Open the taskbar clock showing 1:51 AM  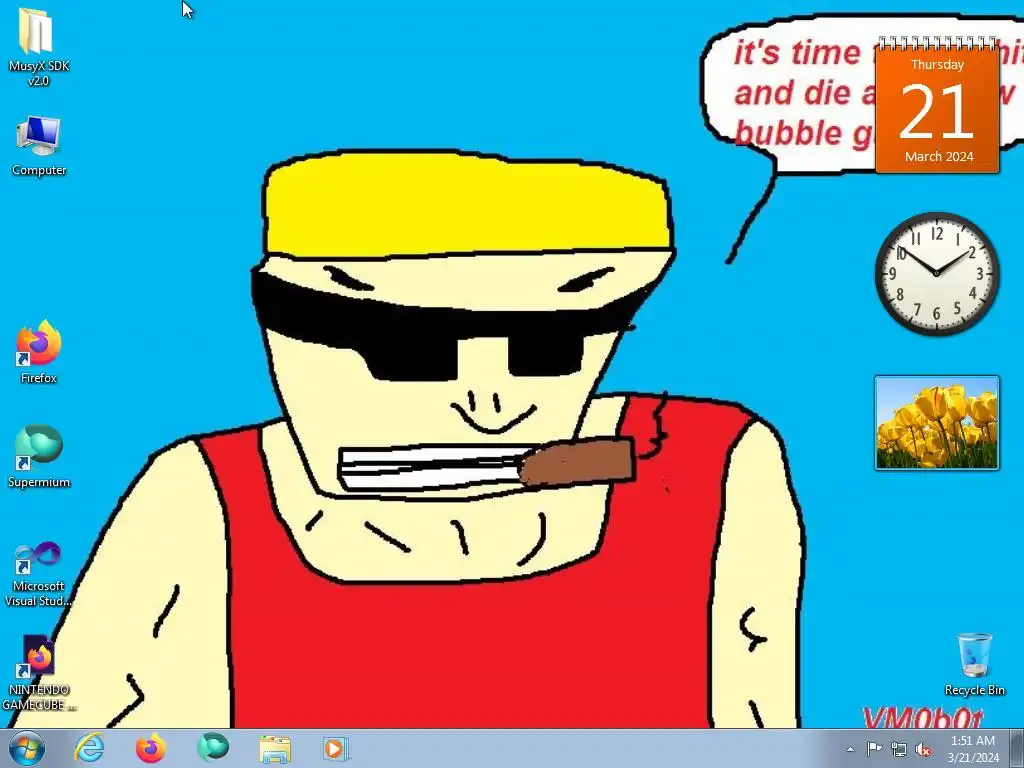click(x=973, y=749)
